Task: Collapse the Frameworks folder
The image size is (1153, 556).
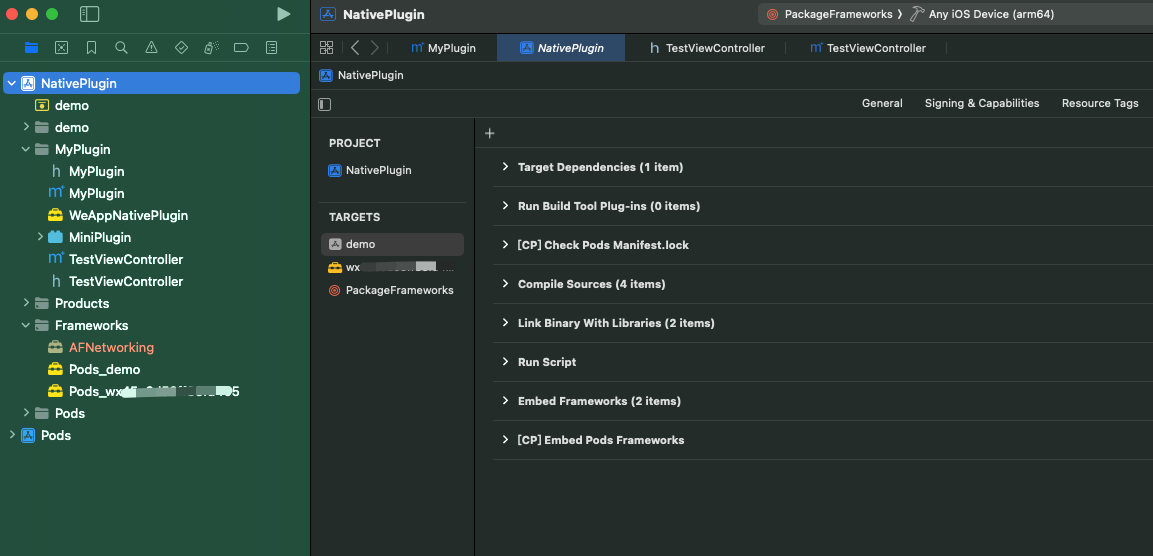Action: (26, 325)
